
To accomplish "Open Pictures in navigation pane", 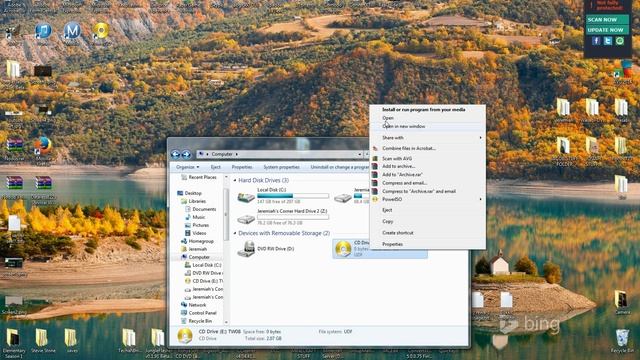I will coord(200,225).
